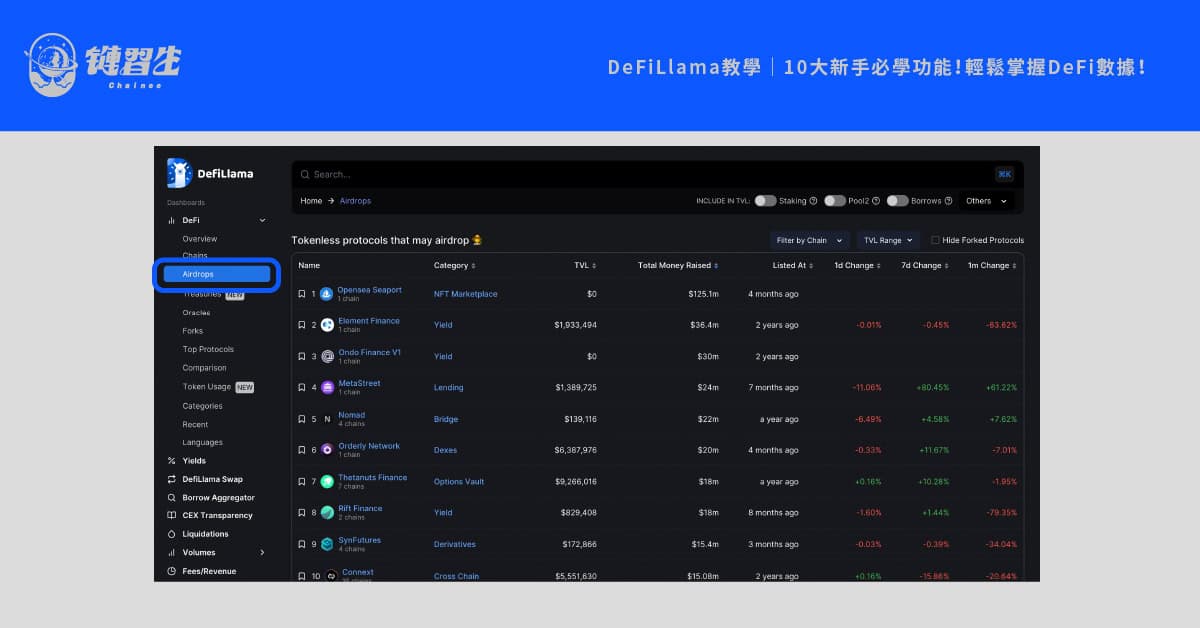Image resolution: width=1200 pixels, height=628 pixels.
Task: Go to Chains in the sidebar
Action: point(195,256)
